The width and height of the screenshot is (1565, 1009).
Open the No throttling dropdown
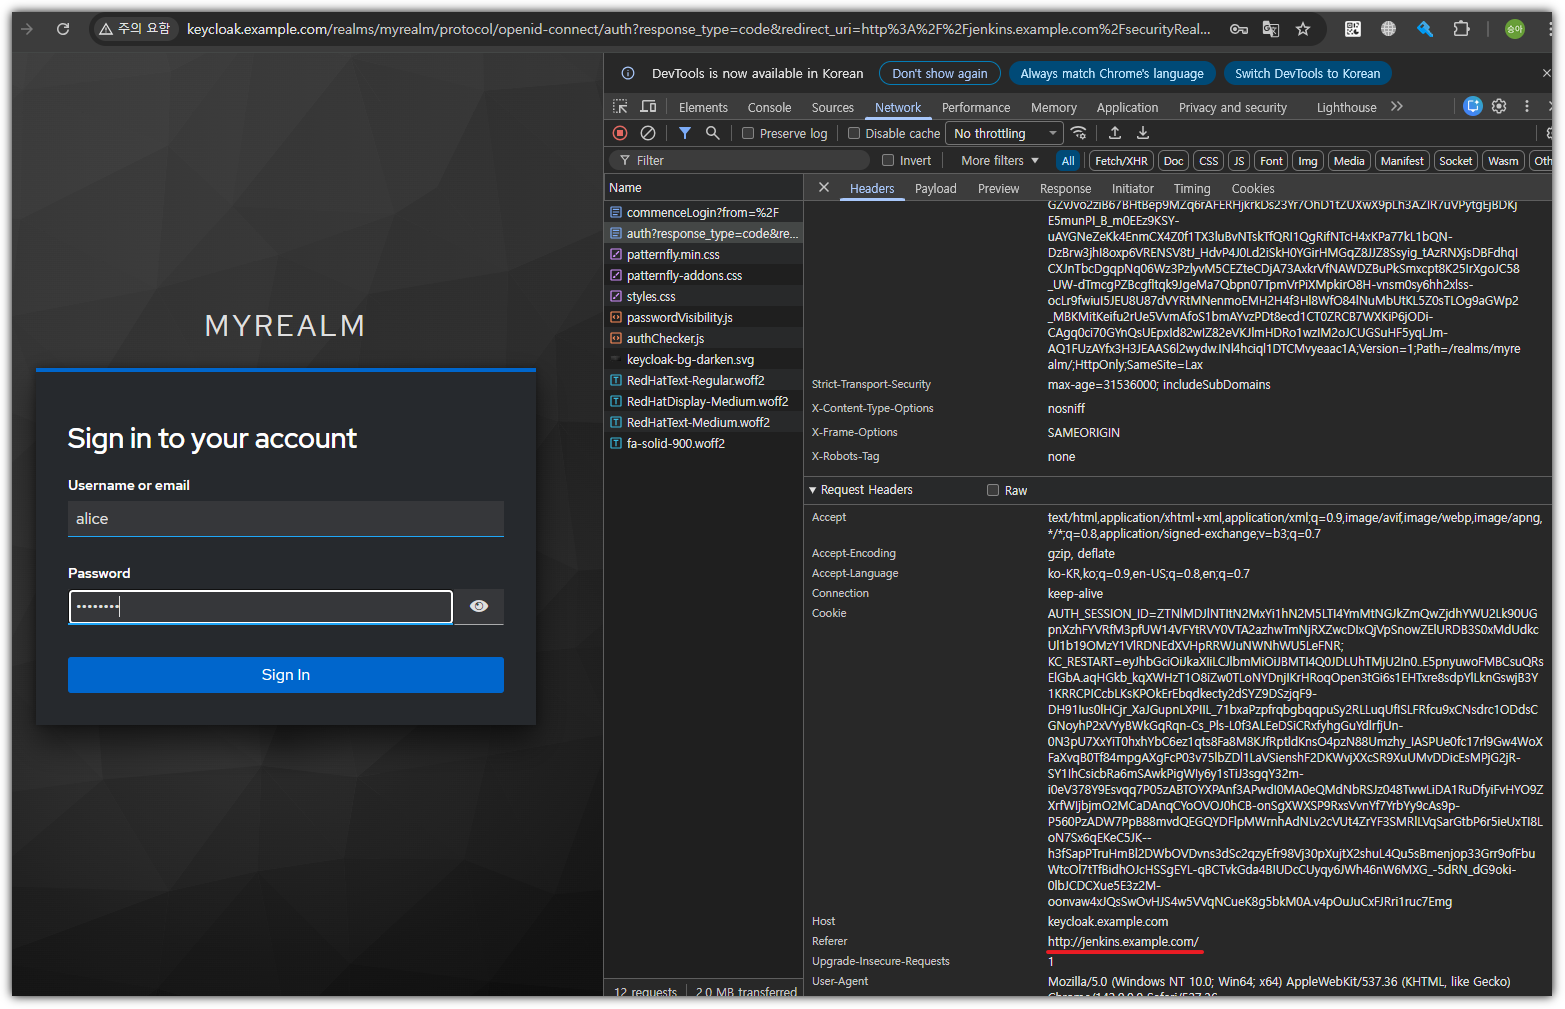[x=1004, y=133]
